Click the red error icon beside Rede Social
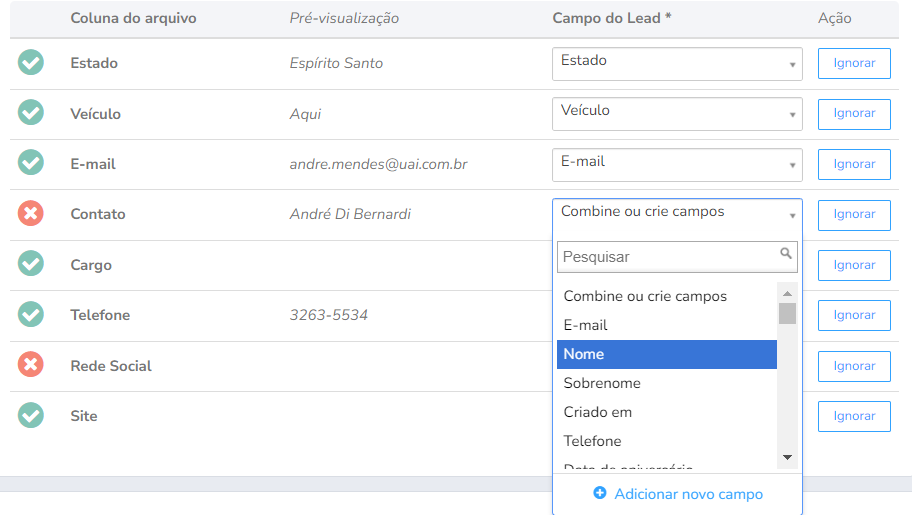This screenshot has width=912, height=515. click(31, 365)
